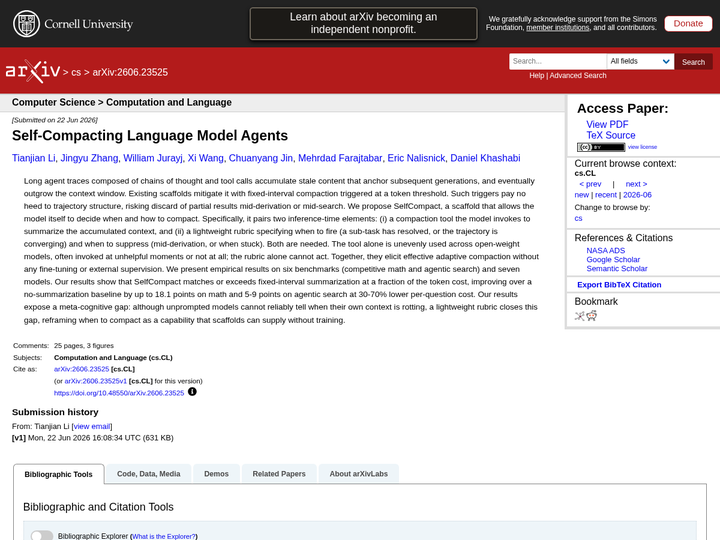Click Export BibTeX Citation
Screen dimensions: 720x540
pyautogui.click(x=619, y=285)
